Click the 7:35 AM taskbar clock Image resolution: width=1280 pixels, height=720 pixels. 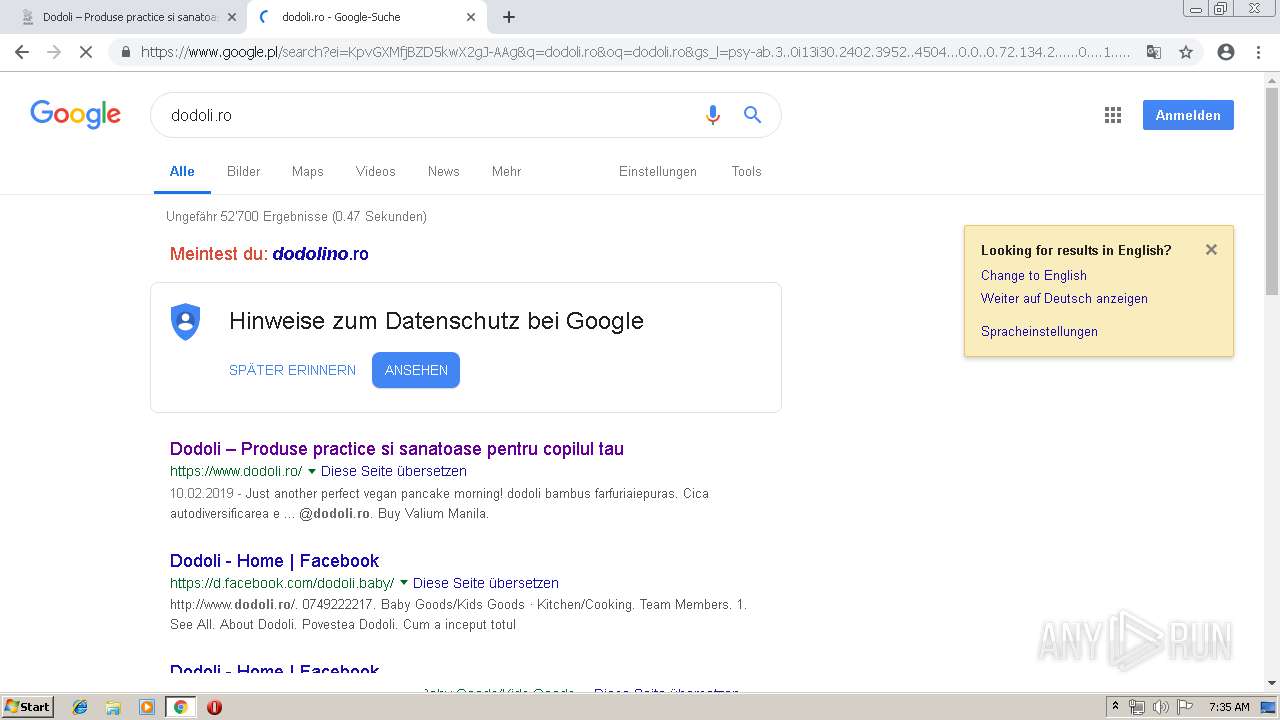coord(1229,707)
